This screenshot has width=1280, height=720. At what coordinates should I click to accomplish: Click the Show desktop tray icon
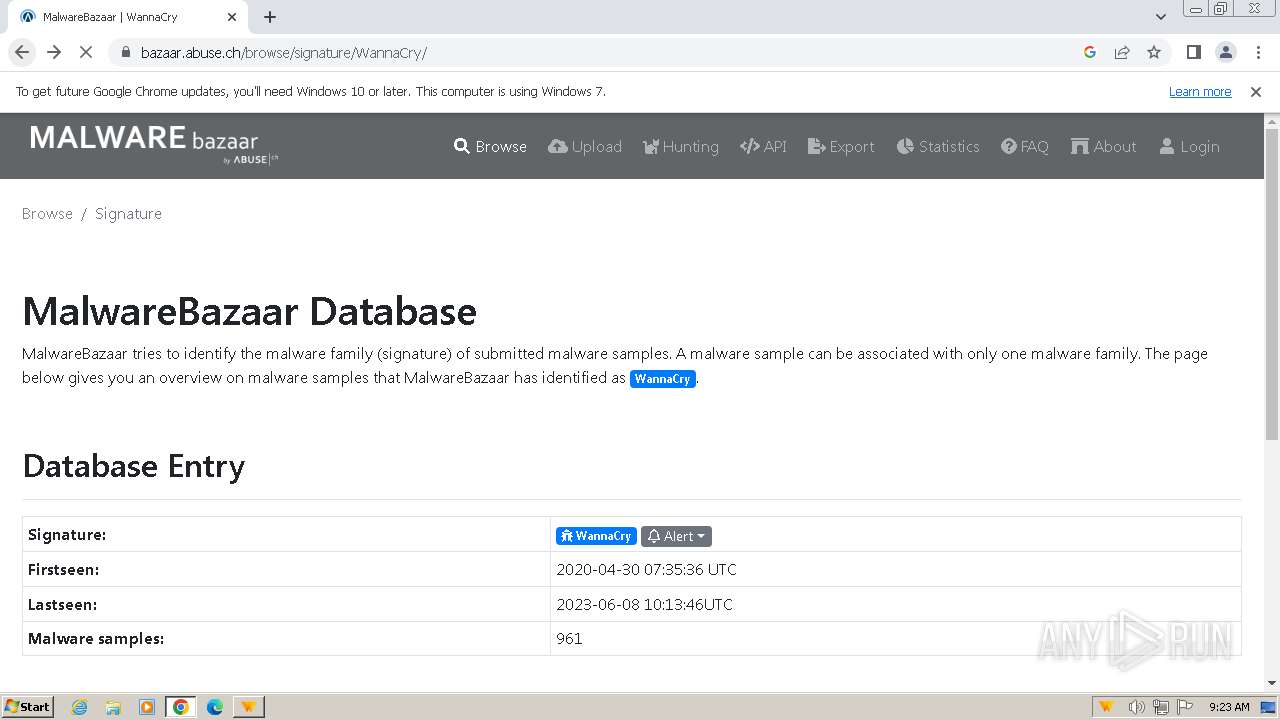coord(1270,707)
